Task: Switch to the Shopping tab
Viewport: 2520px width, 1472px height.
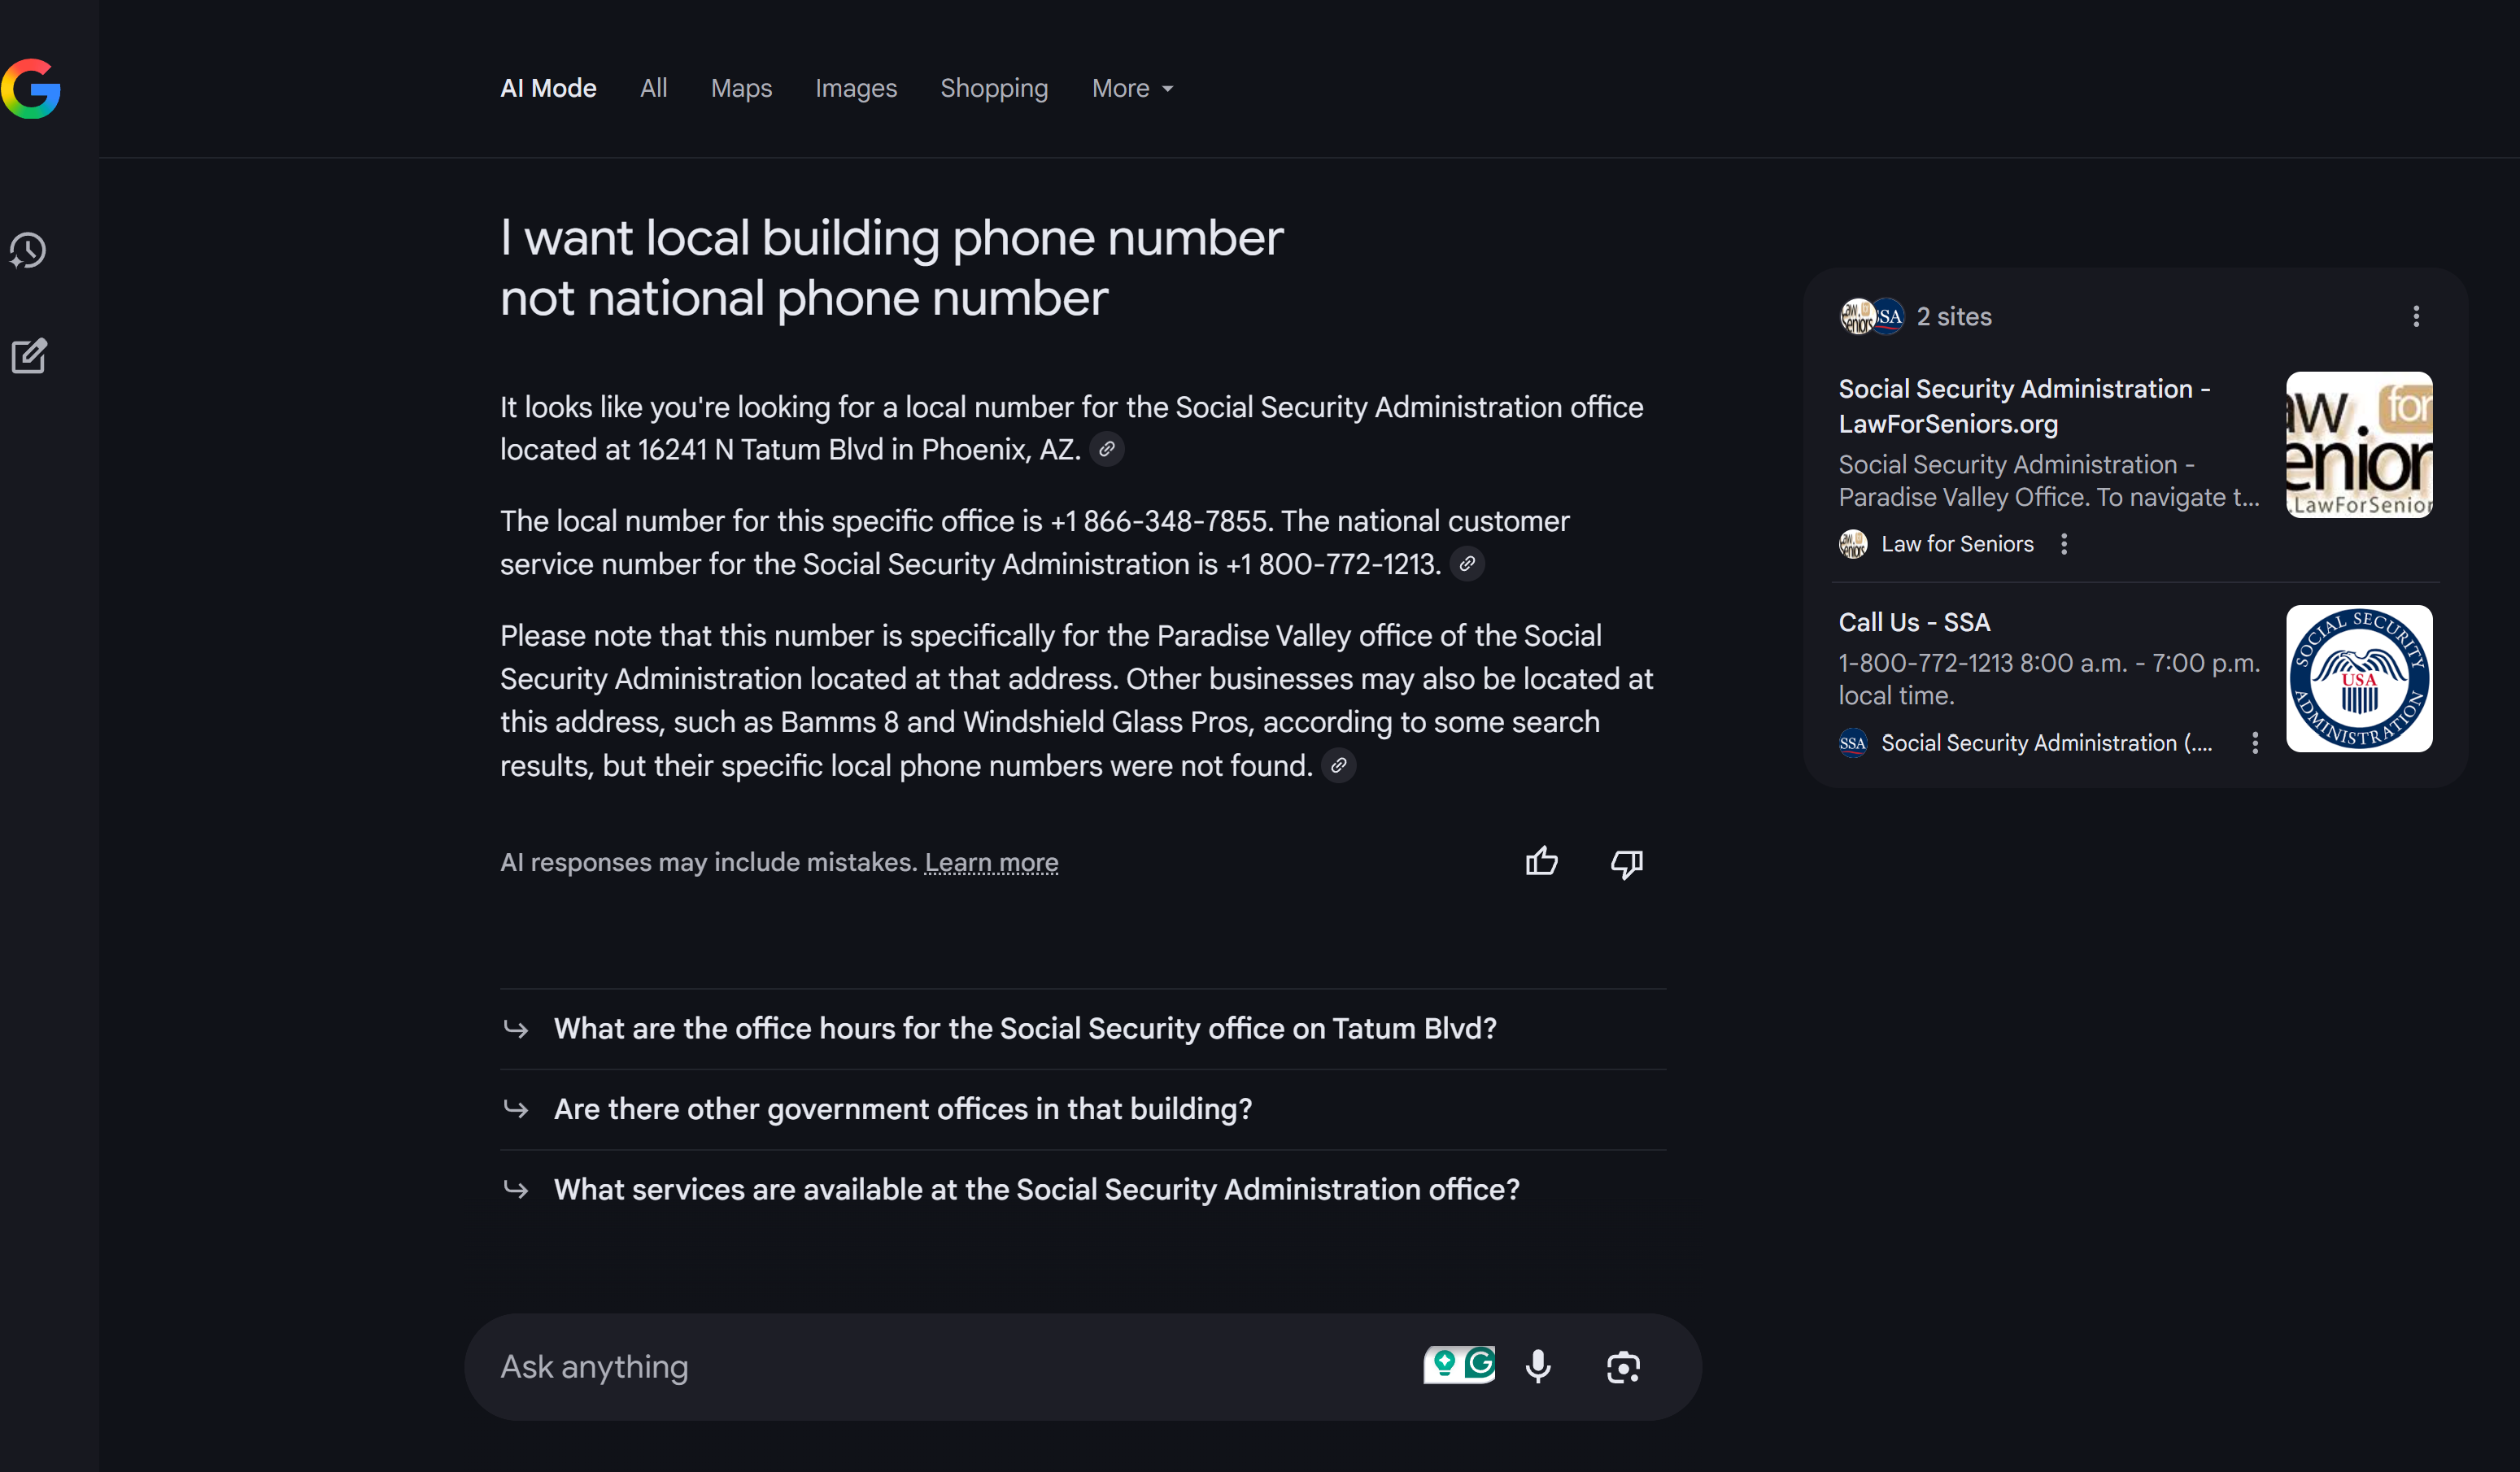Action: click(x=994, y=89)
